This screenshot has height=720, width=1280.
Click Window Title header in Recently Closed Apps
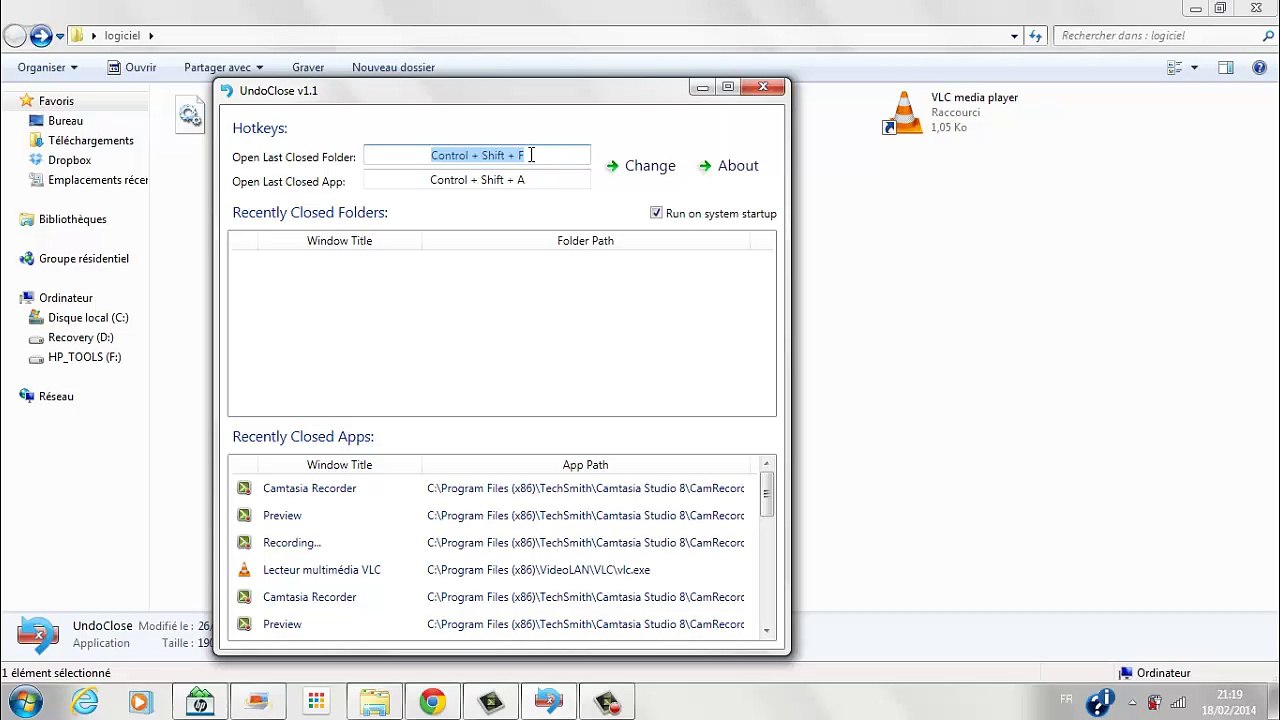coord(339,465)
